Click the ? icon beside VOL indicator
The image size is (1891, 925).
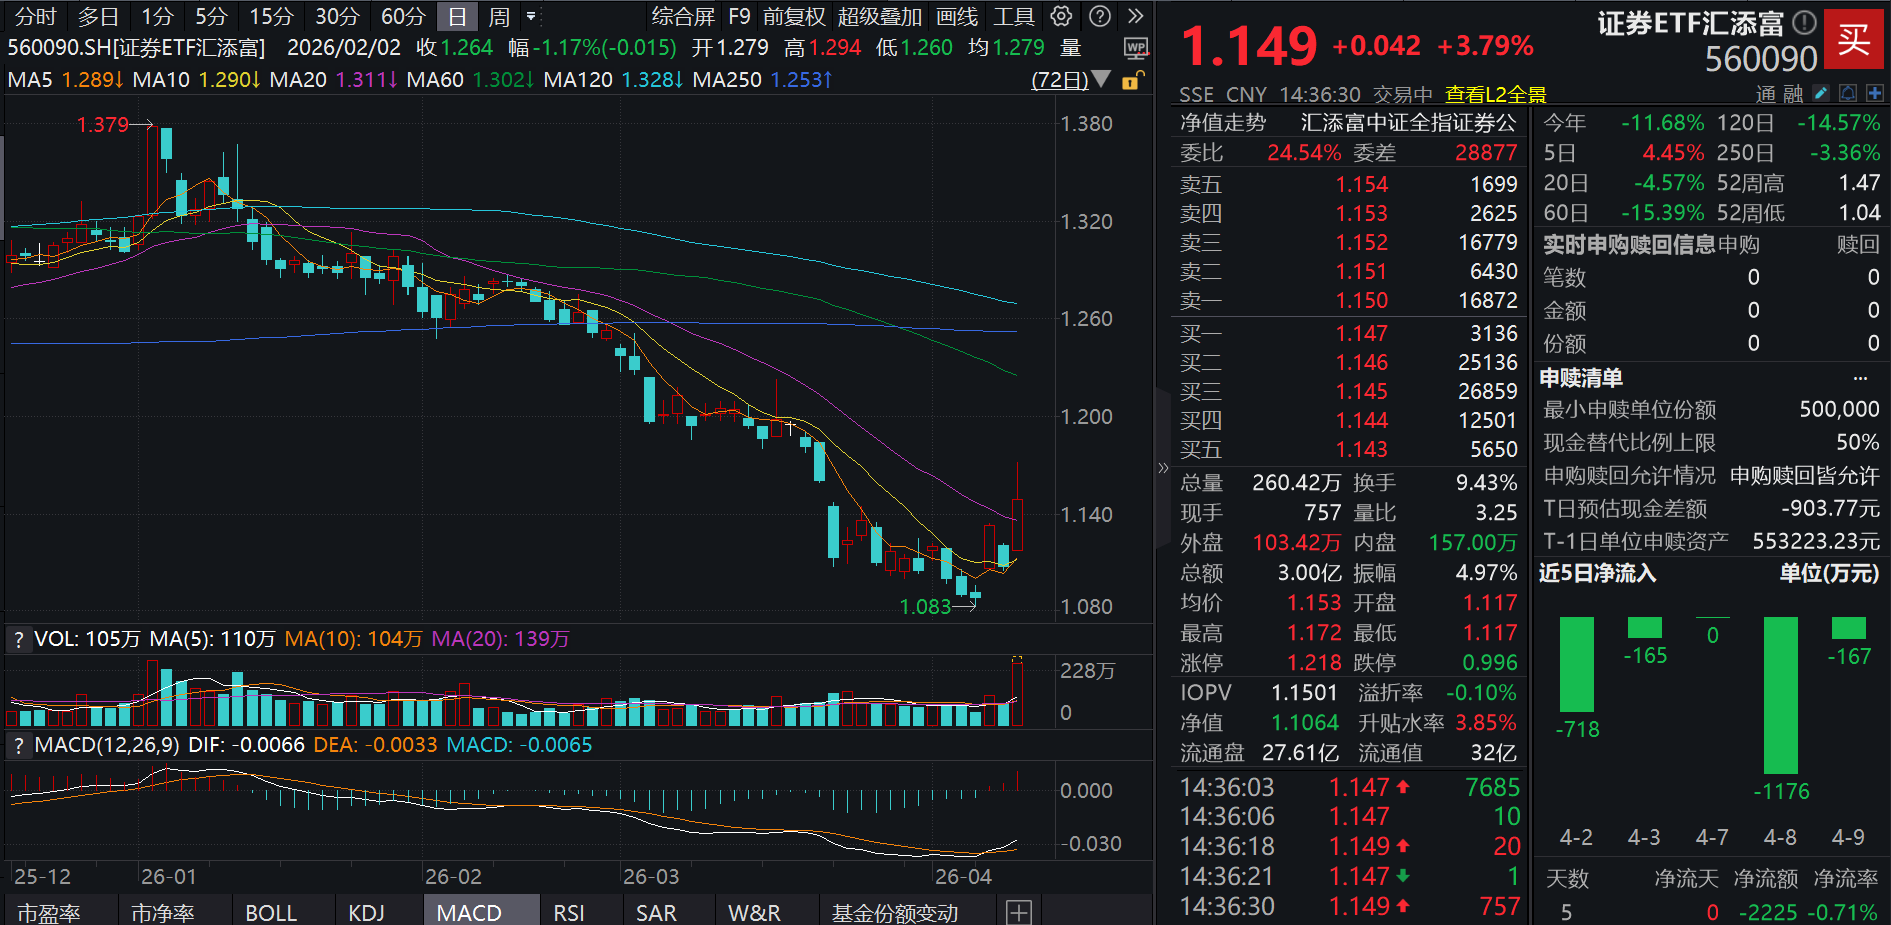17,638
